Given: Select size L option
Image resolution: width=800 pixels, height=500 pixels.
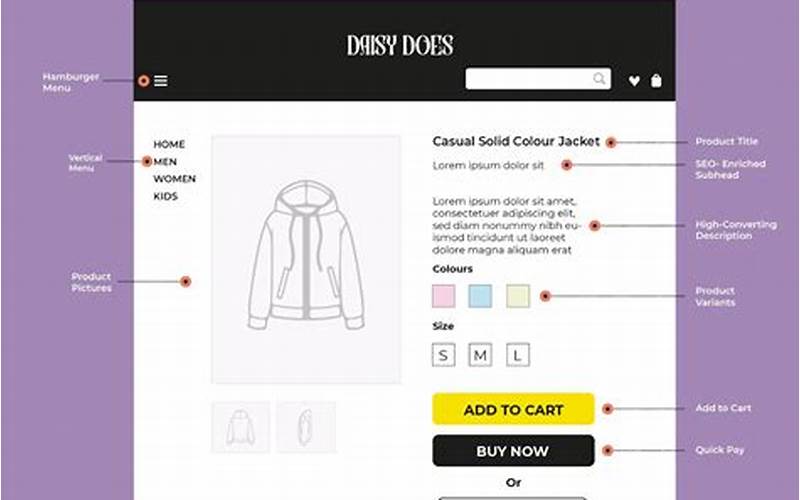Looking at the screenshot, I should [518, 355].
